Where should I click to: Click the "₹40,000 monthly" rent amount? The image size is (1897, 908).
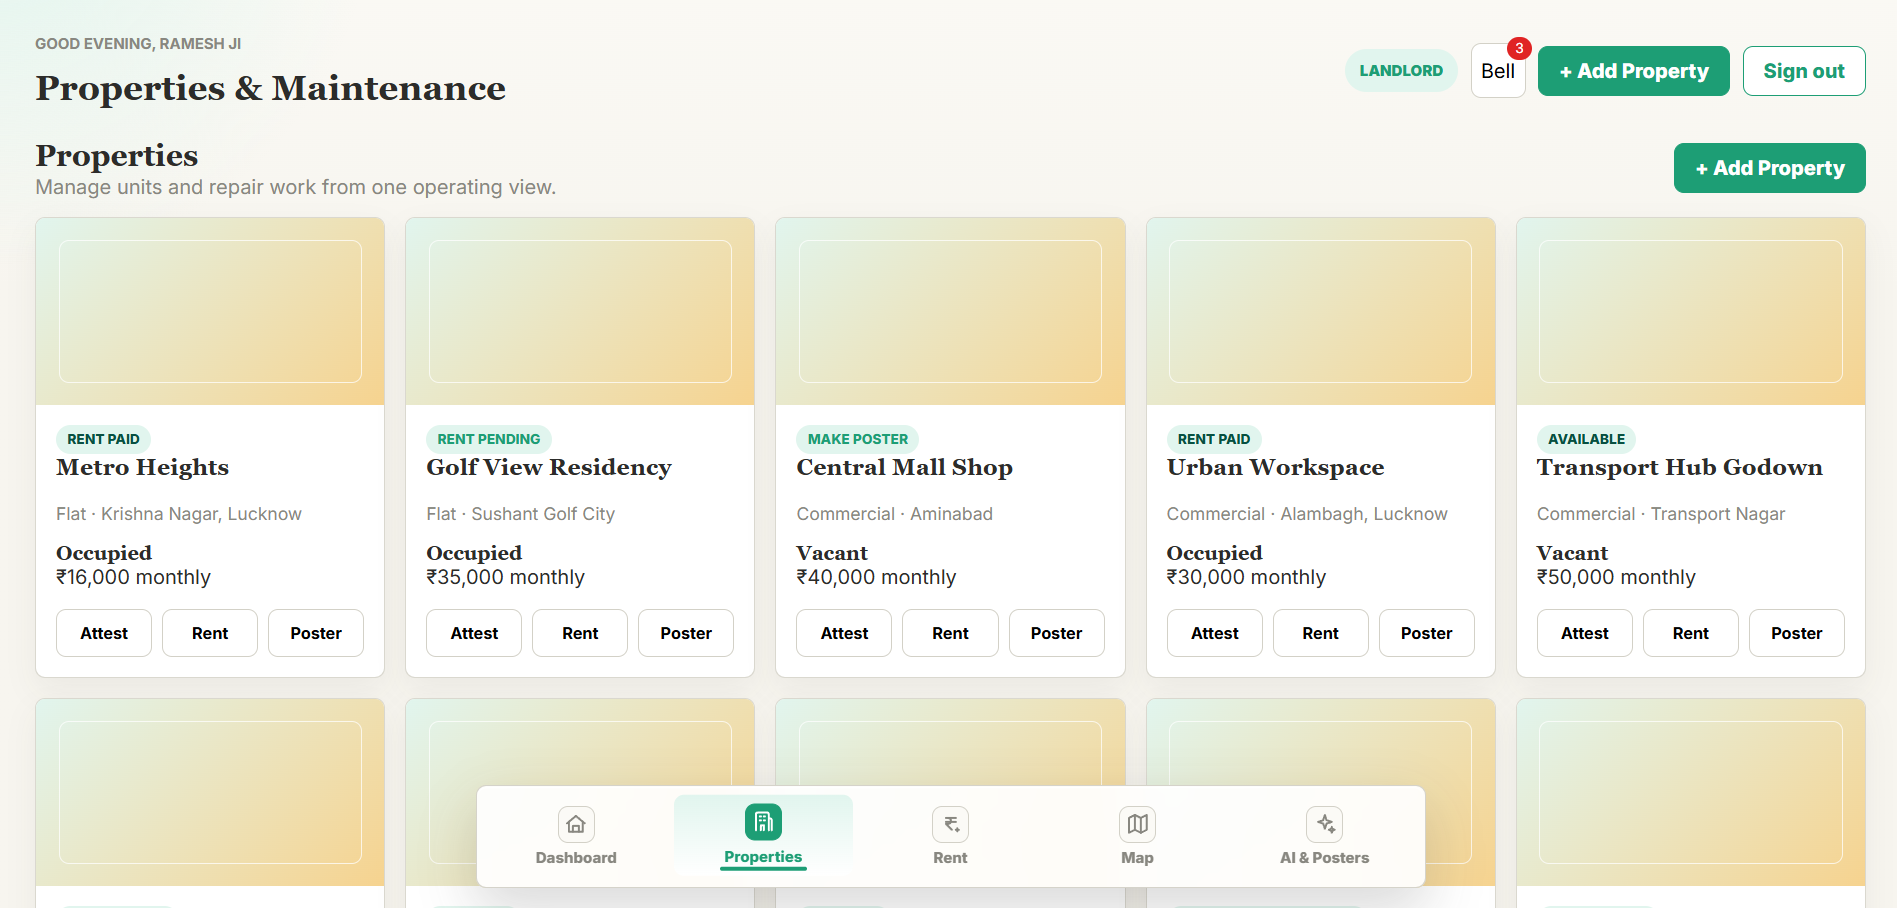coord(877,577)
